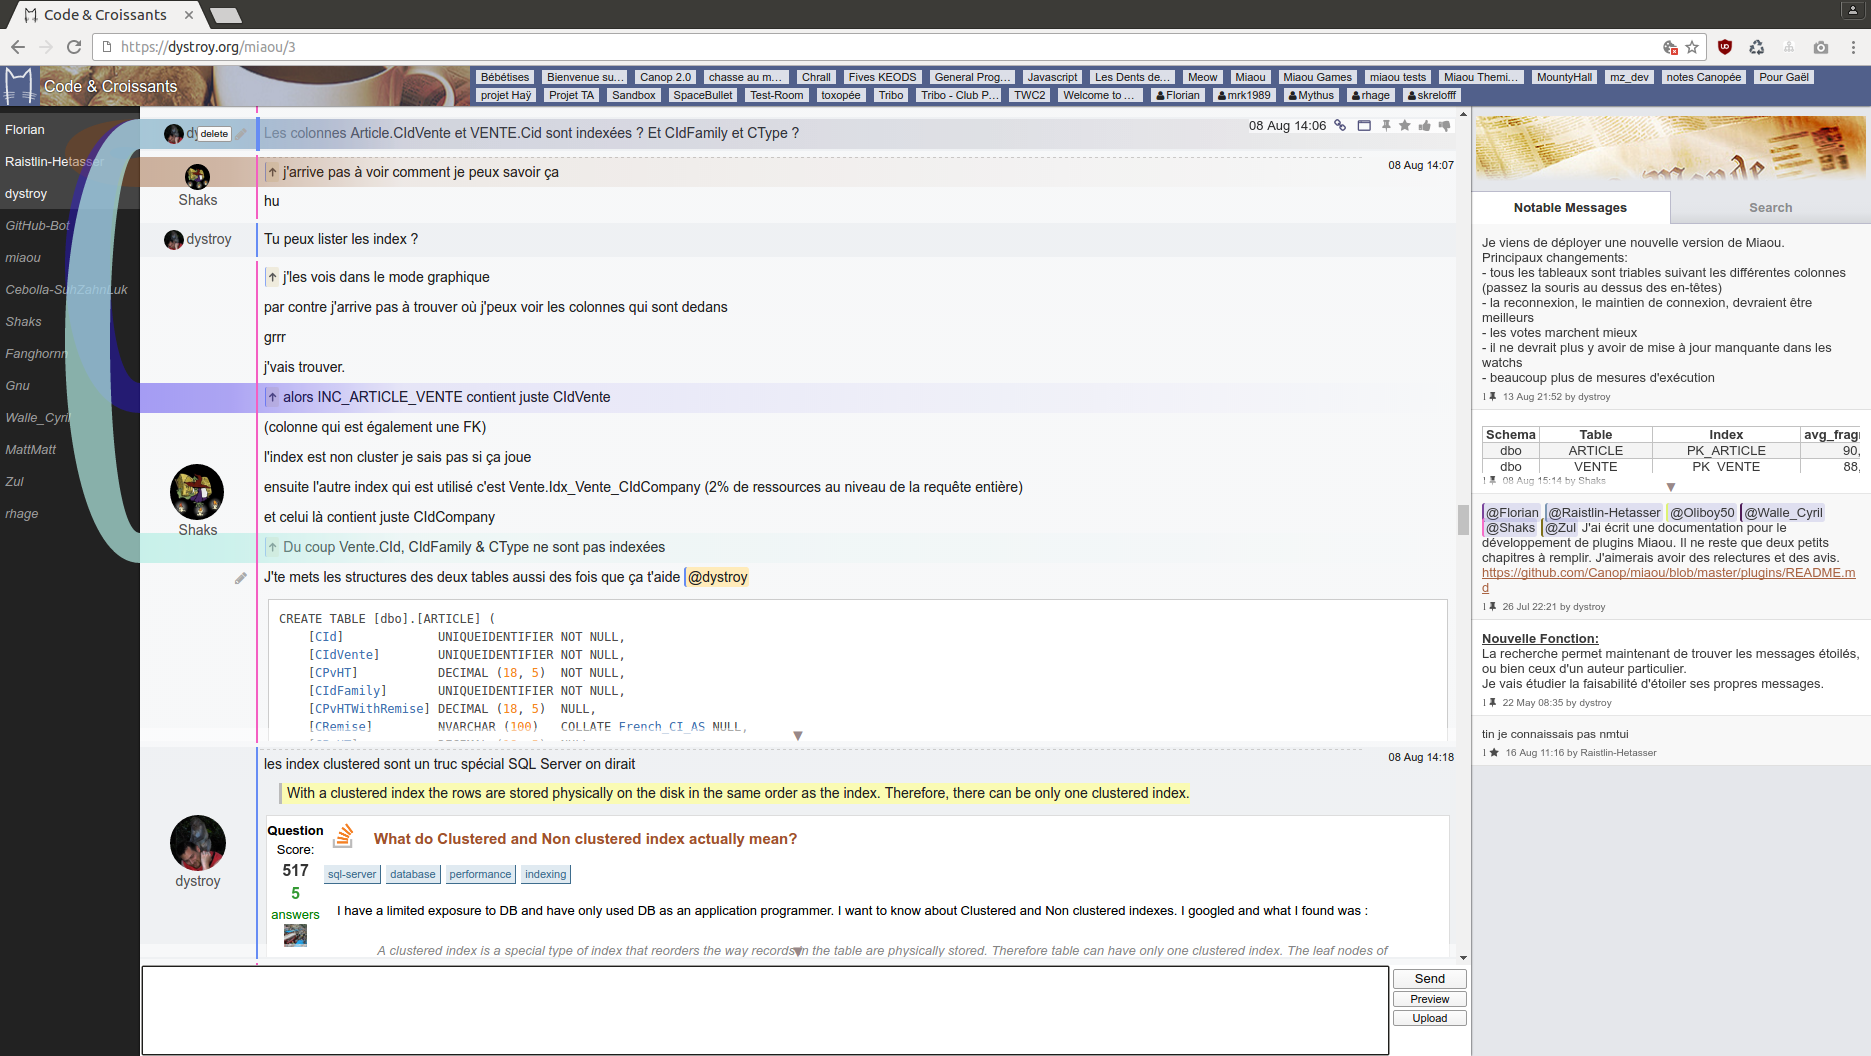Screen dimensions: 1871x1056
Task: Go back in browser
Action: [x=17, y=47]
